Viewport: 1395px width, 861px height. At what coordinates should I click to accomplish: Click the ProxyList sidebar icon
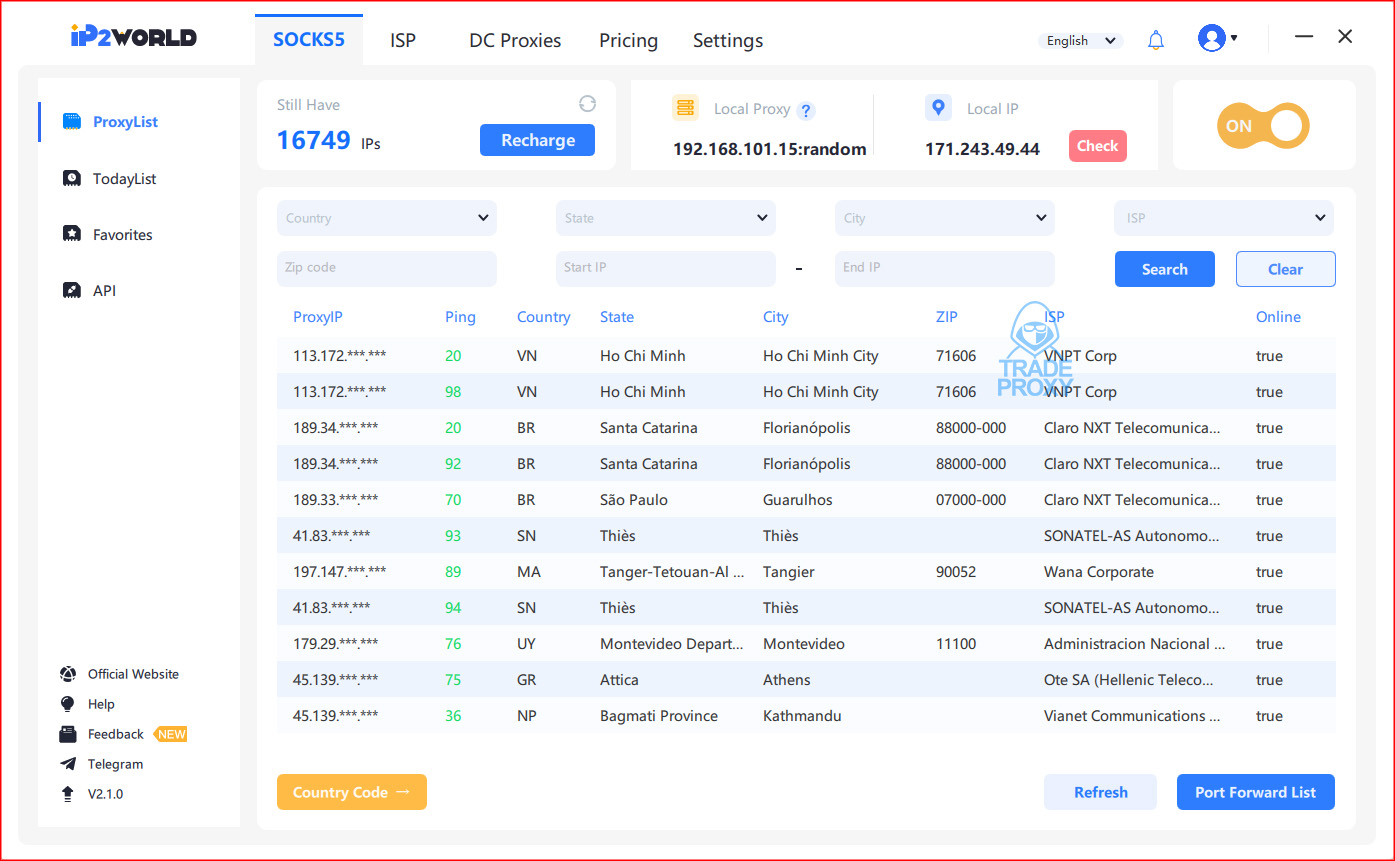pos(72,122)
